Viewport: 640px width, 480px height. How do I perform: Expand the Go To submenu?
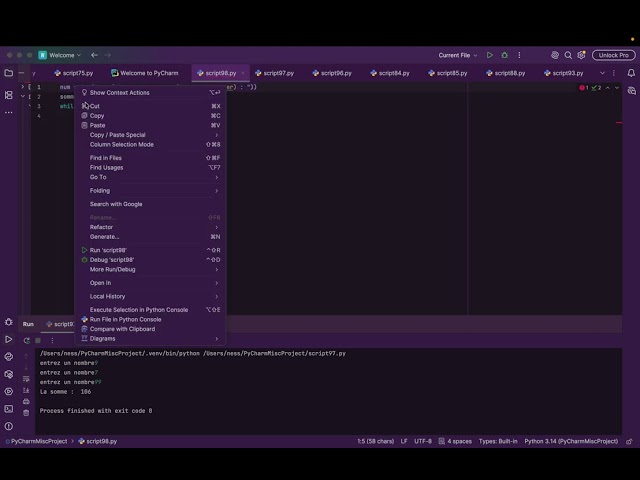coord(151,177)
